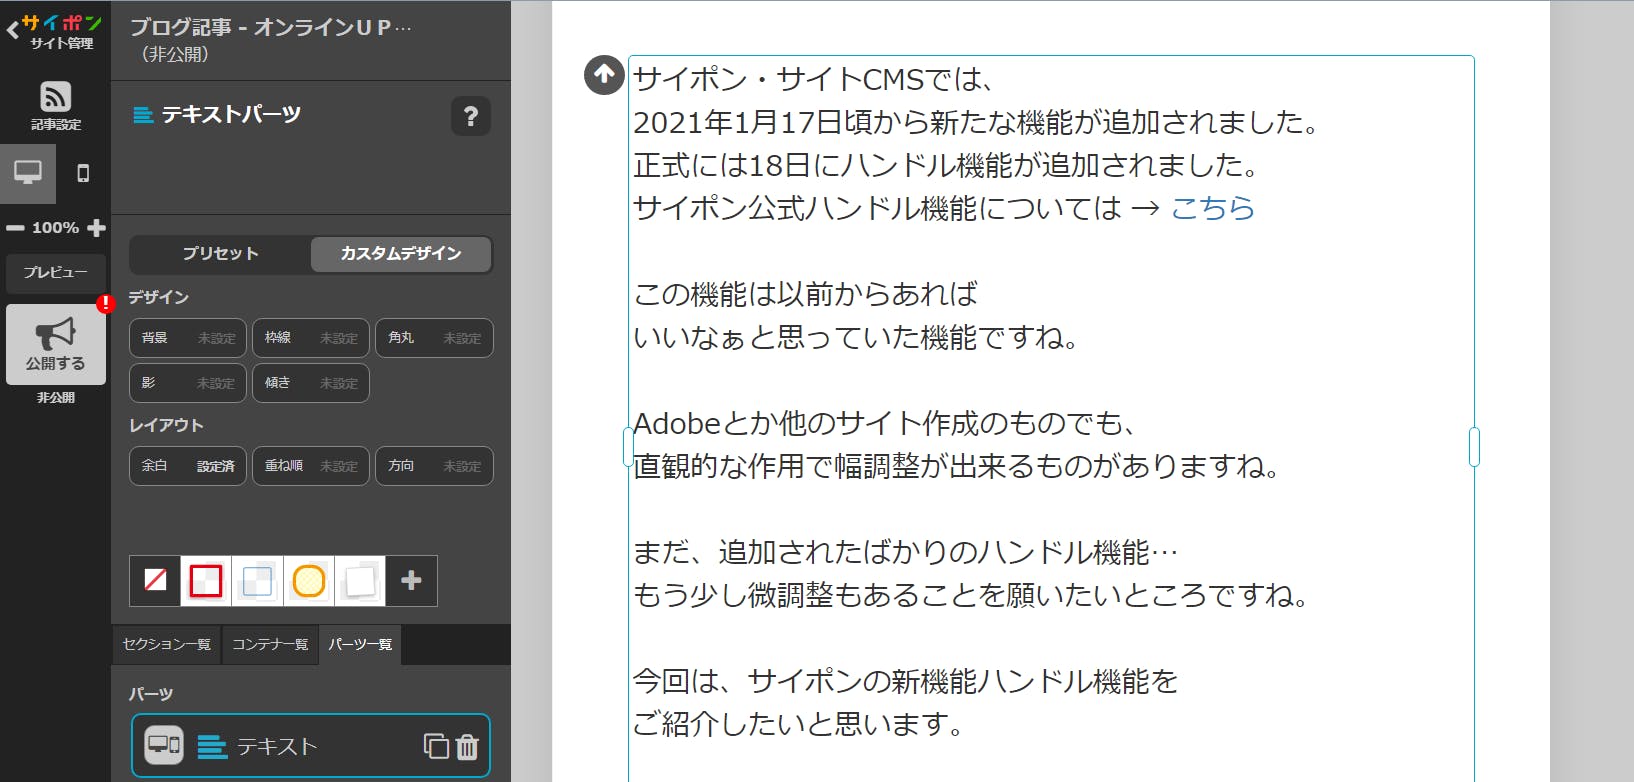Switch to desktop view icon
This screenshot has width=1634, height=782.
[28, 173]
